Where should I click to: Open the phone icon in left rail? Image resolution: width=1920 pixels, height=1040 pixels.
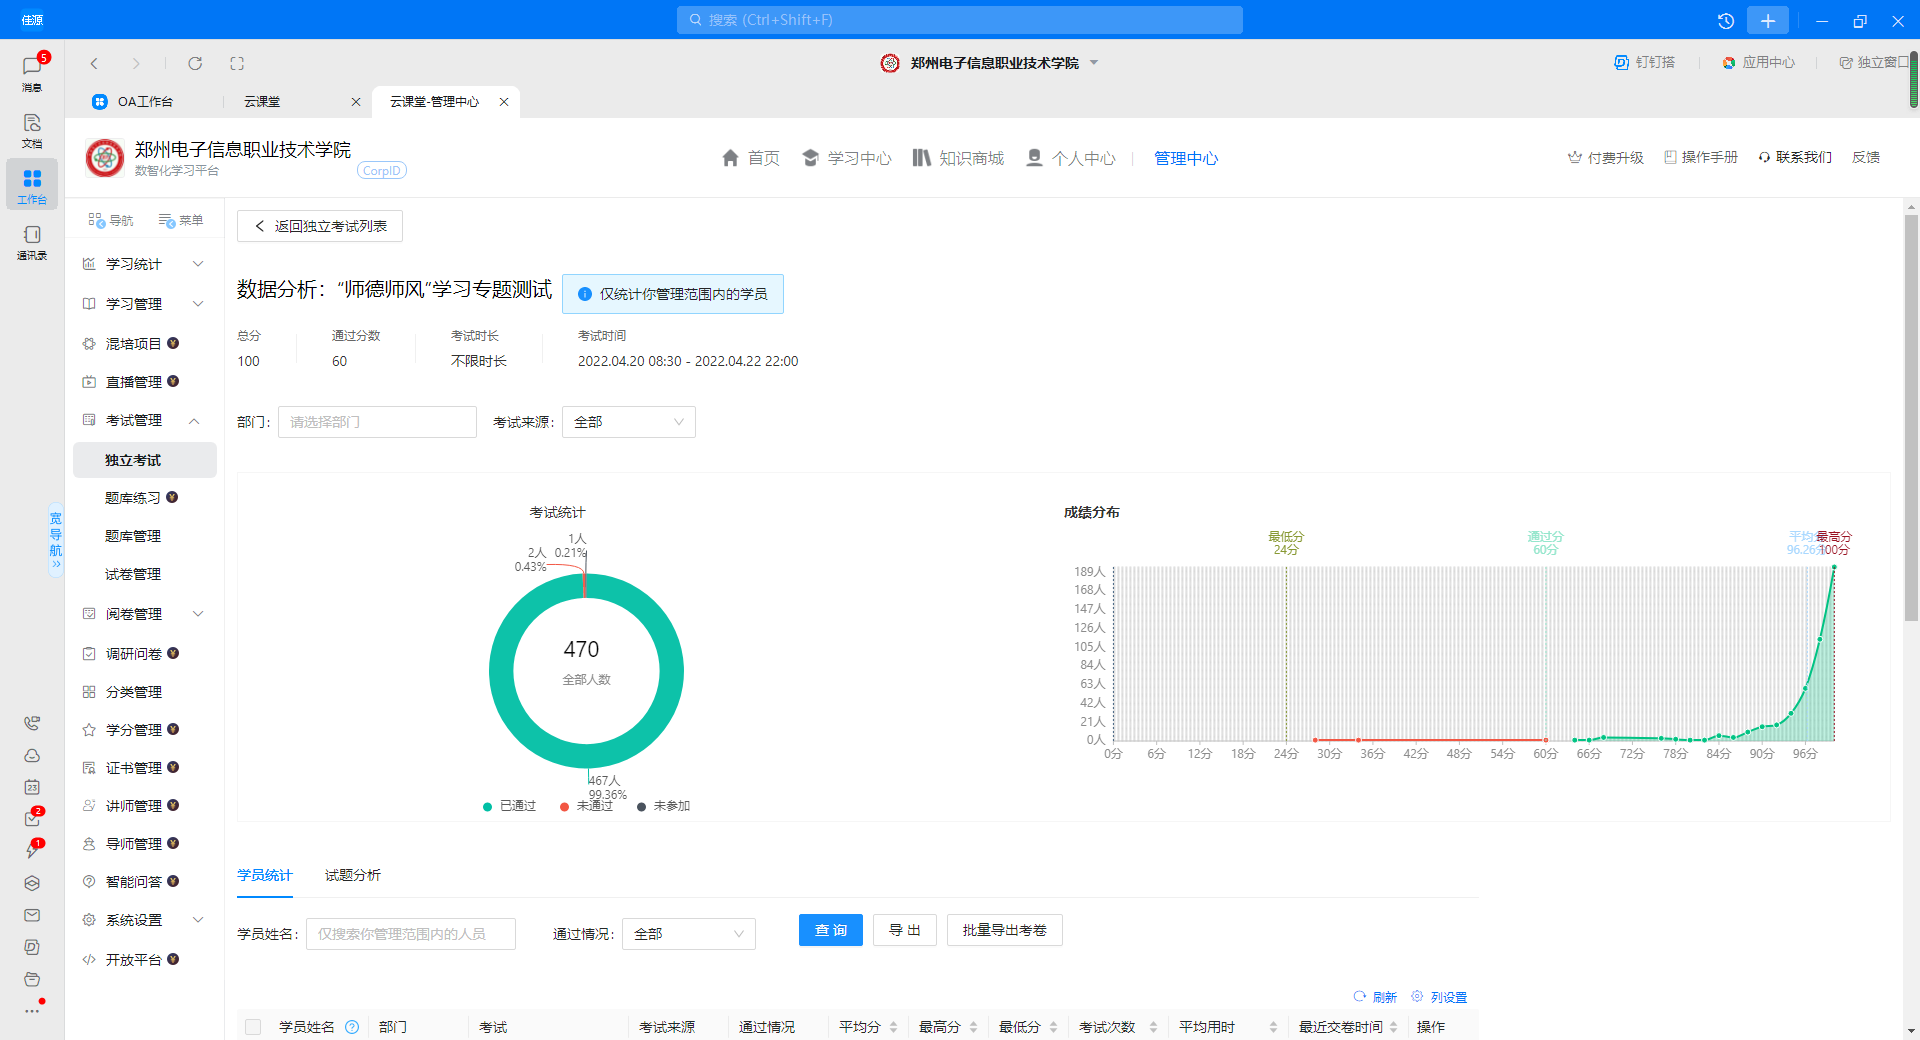coord(32,723)
